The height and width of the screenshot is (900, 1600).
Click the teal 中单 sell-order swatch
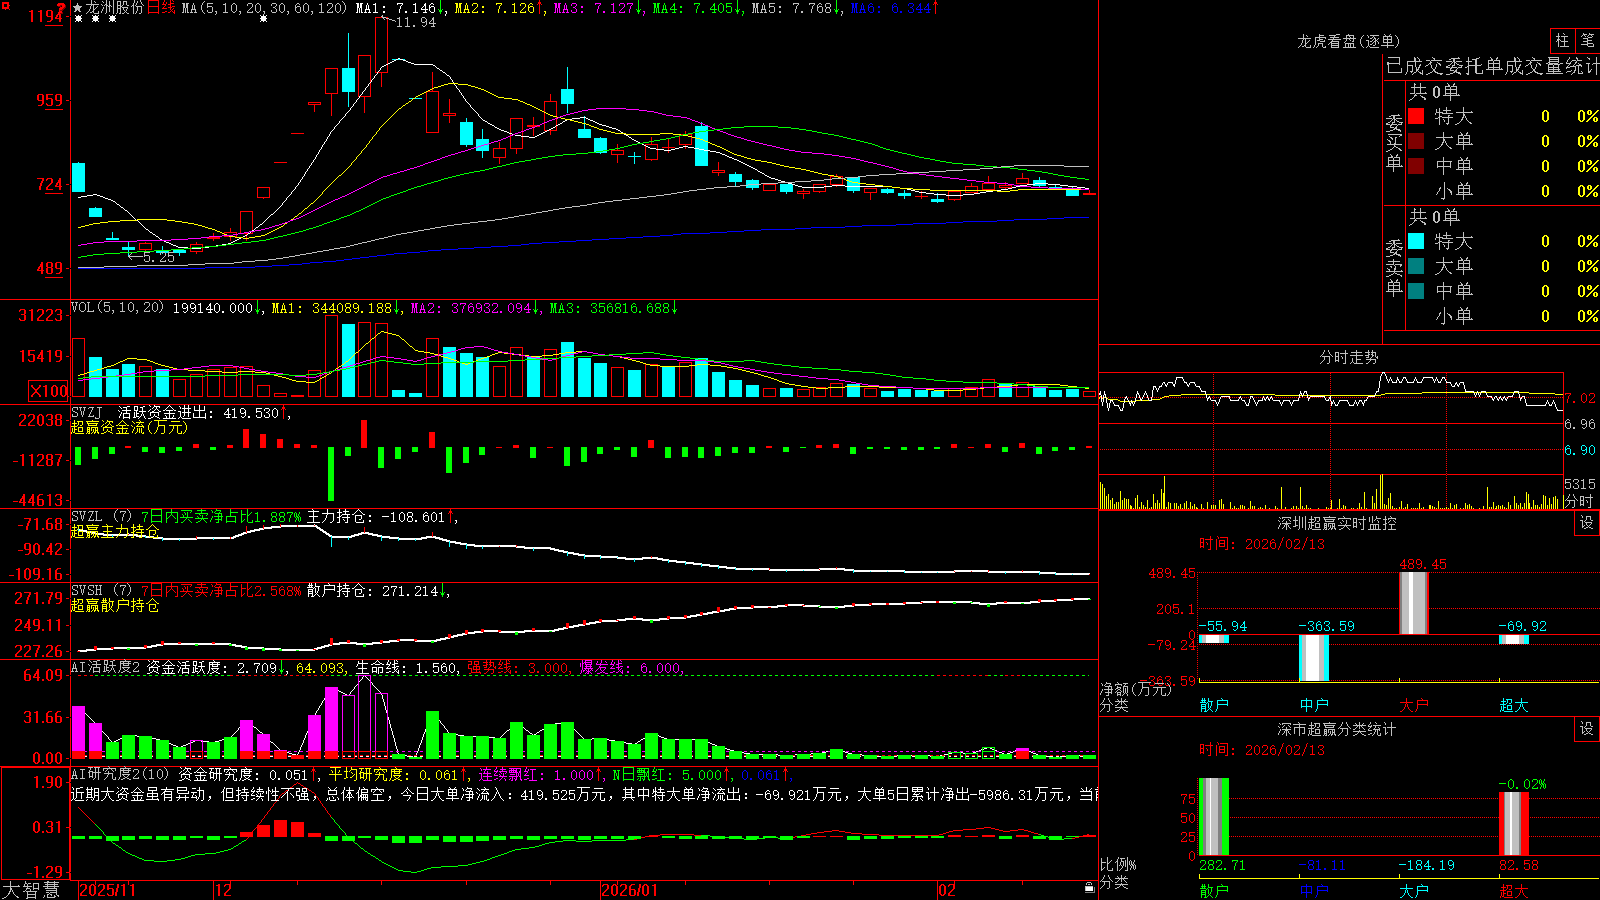[1416, 291]
